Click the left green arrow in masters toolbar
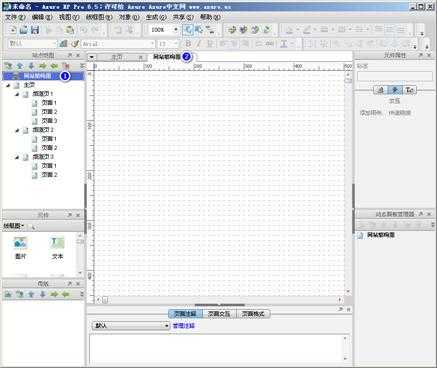 [x=66, y=294]
